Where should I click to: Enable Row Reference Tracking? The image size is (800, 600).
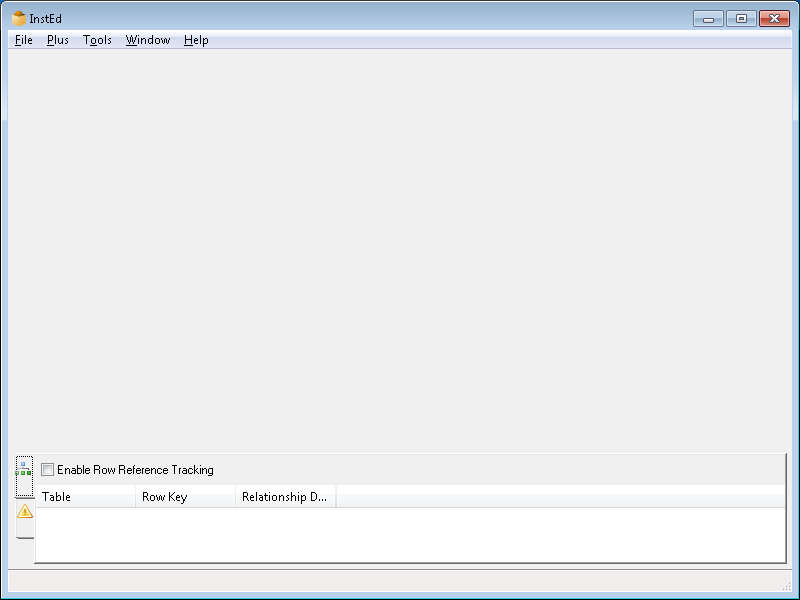pyautogui.click(x=46, y=469)
